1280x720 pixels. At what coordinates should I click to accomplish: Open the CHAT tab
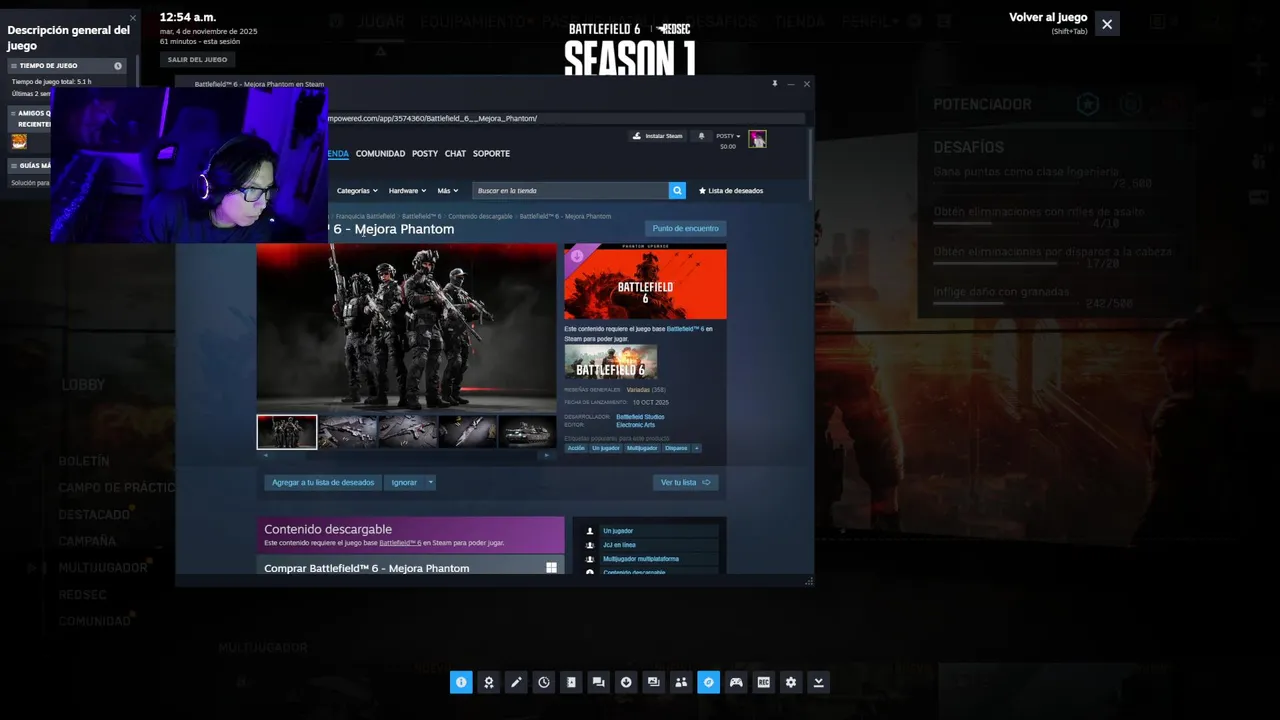tap(455, 154)
